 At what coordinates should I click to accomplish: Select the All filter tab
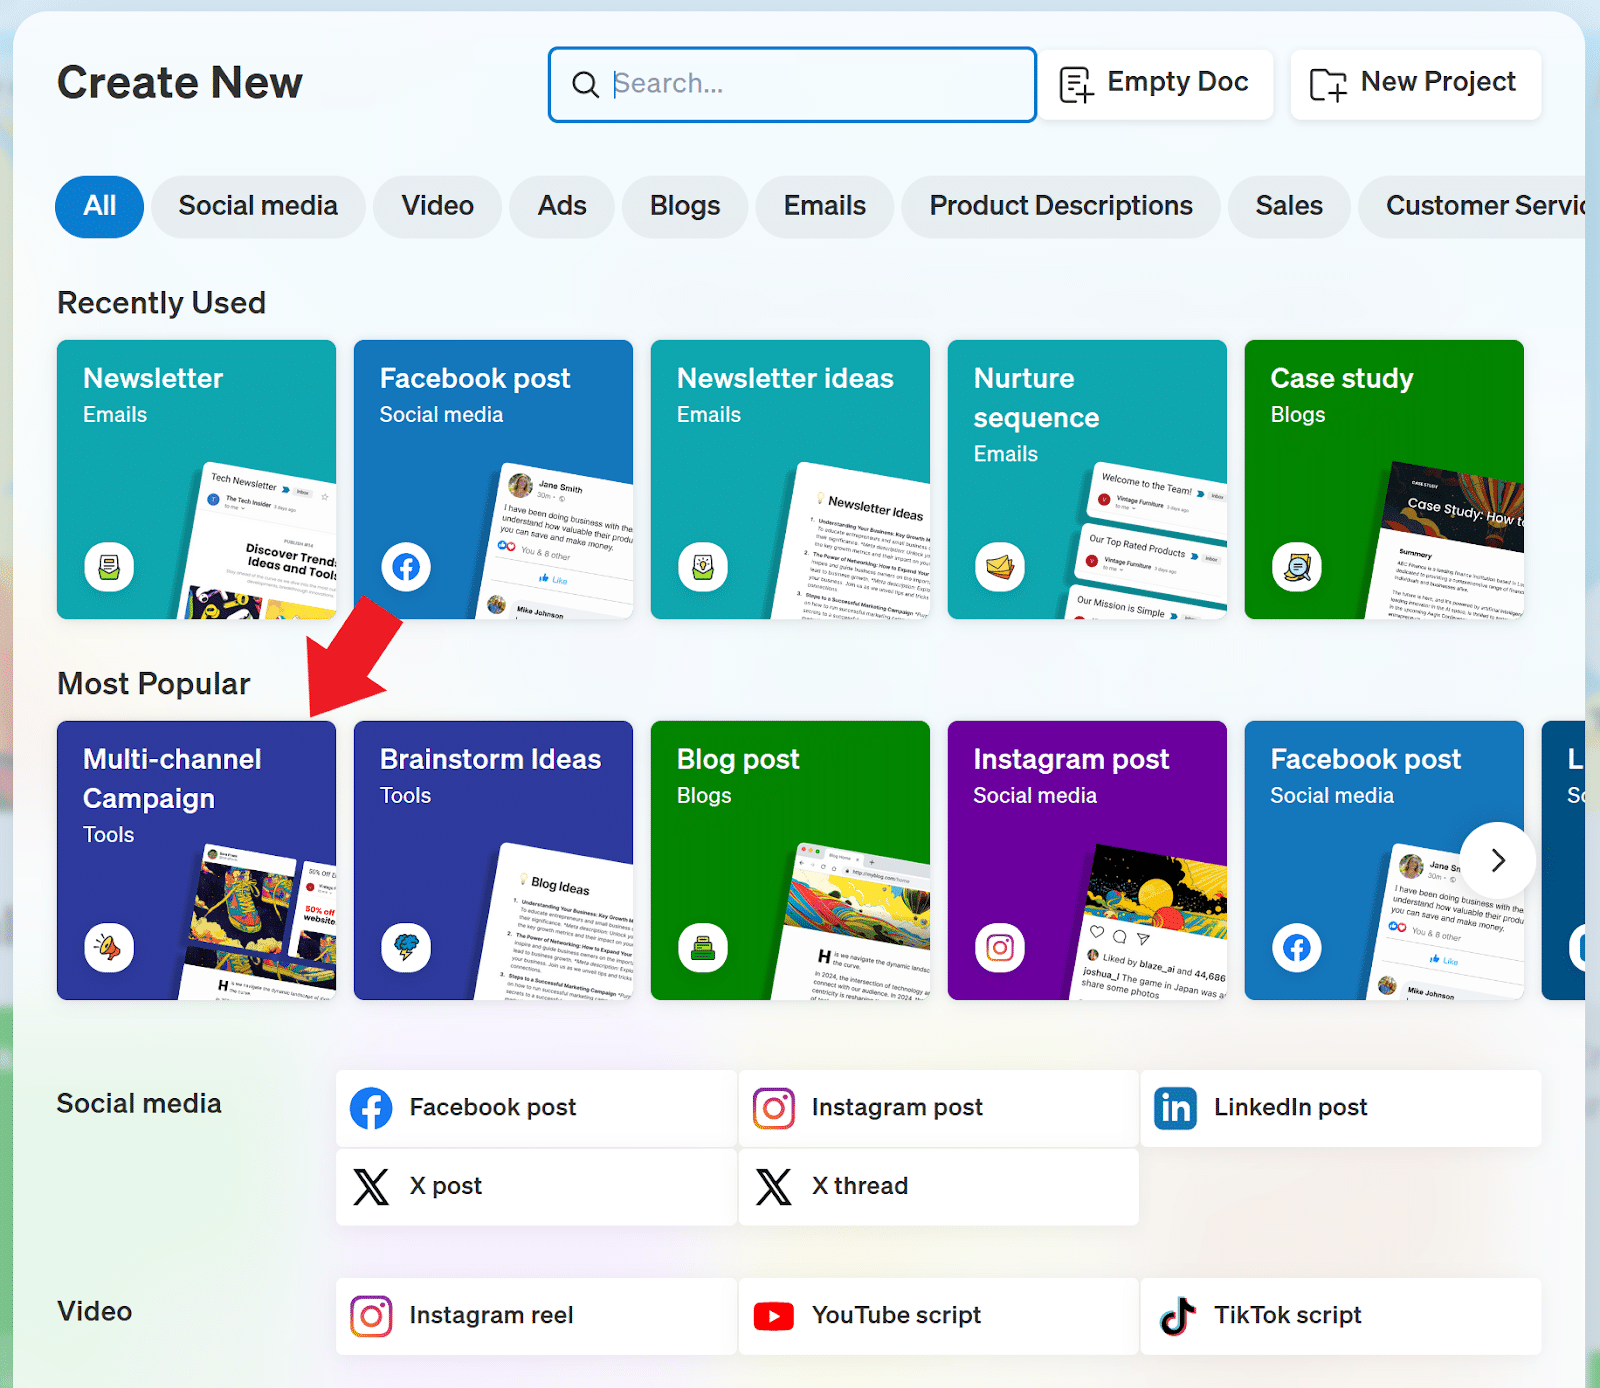(100, 206)
